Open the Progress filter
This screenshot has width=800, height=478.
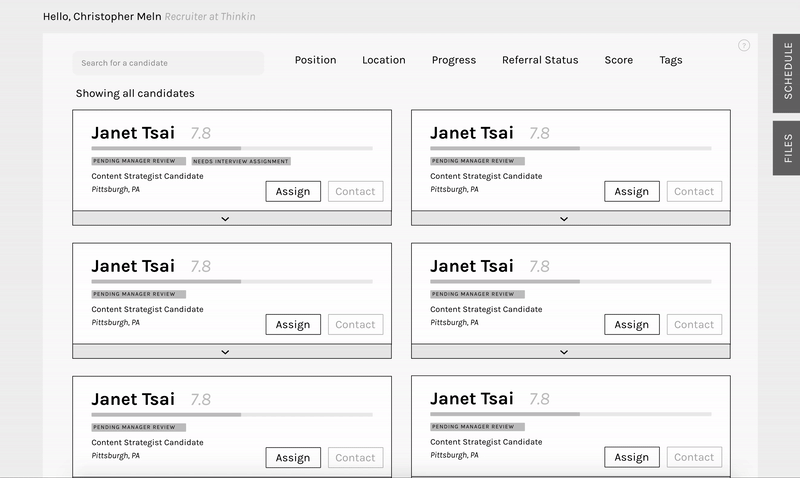454,60
